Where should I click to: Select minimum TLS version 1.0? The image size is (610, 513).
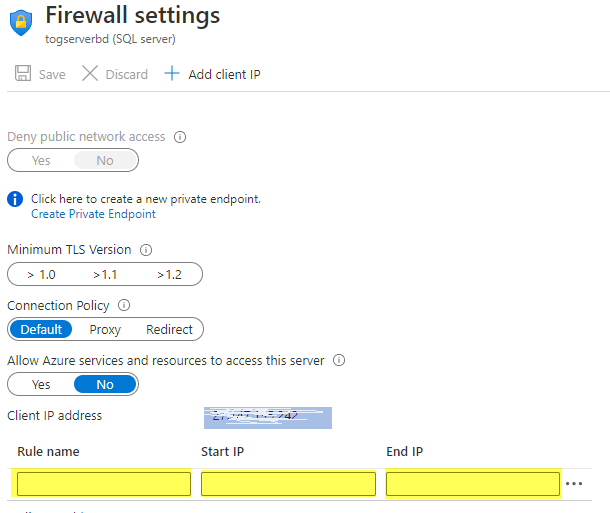pyautogui.click(x=41, y=274)
